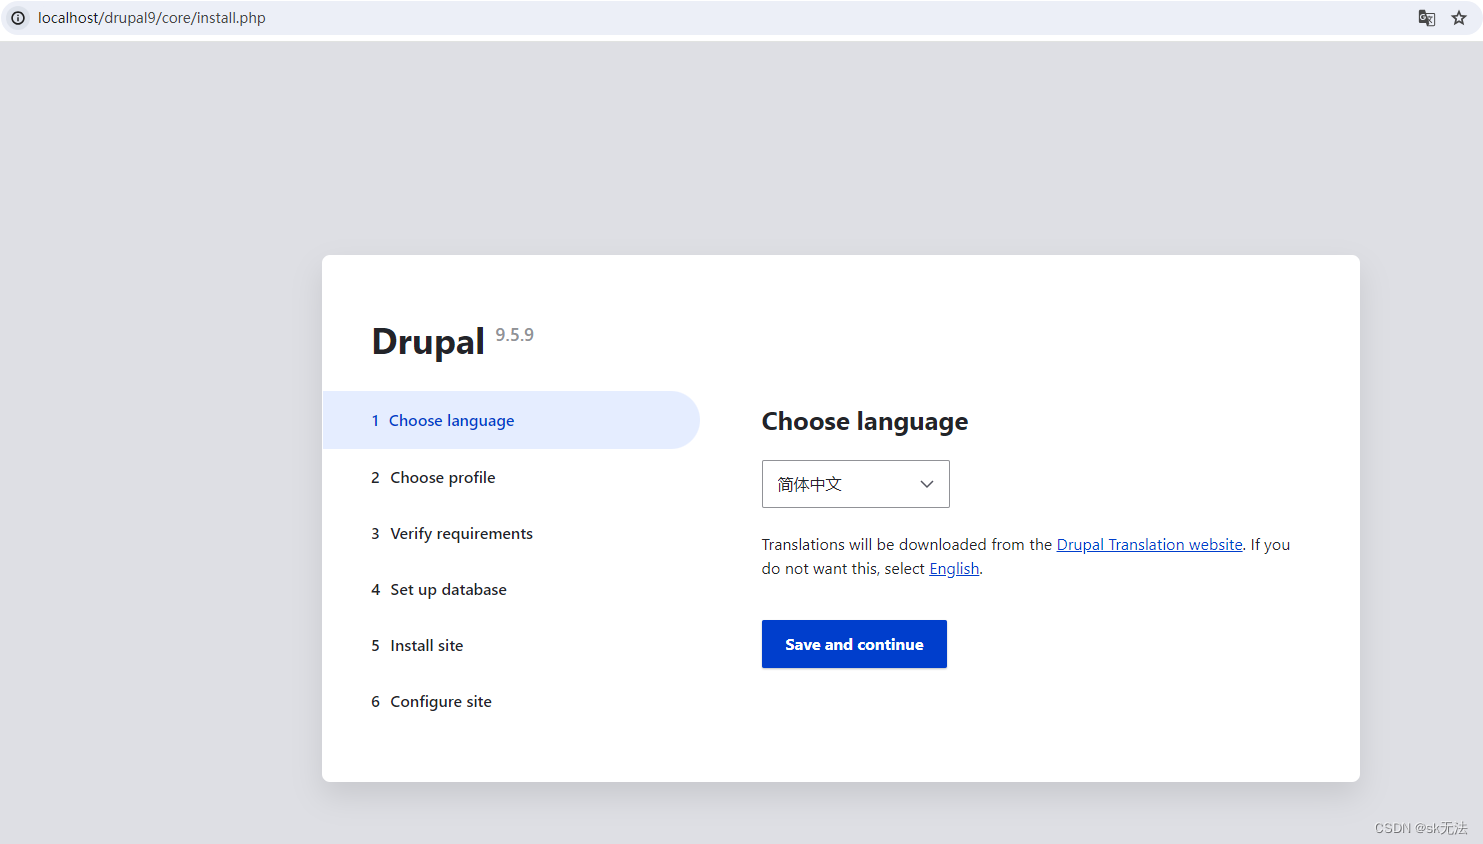Open the language dropdown showing 简体中文
The width and height of the screenshot is (1483, 844).
pos(855,484)
